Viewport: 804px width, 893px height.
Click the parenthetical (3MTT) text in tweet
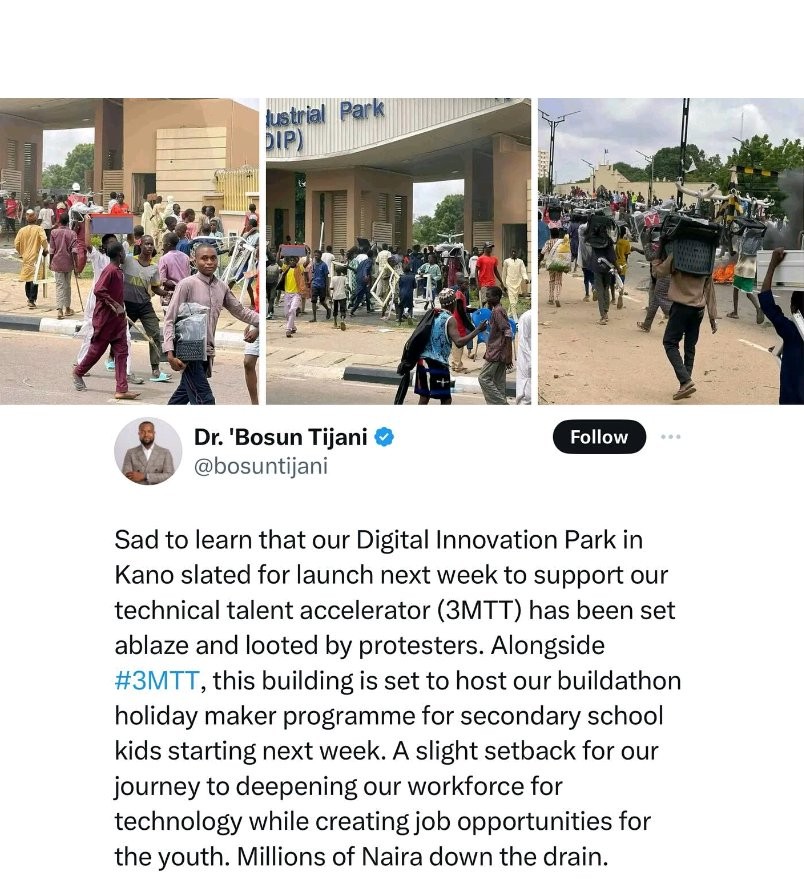coord(479,611)
